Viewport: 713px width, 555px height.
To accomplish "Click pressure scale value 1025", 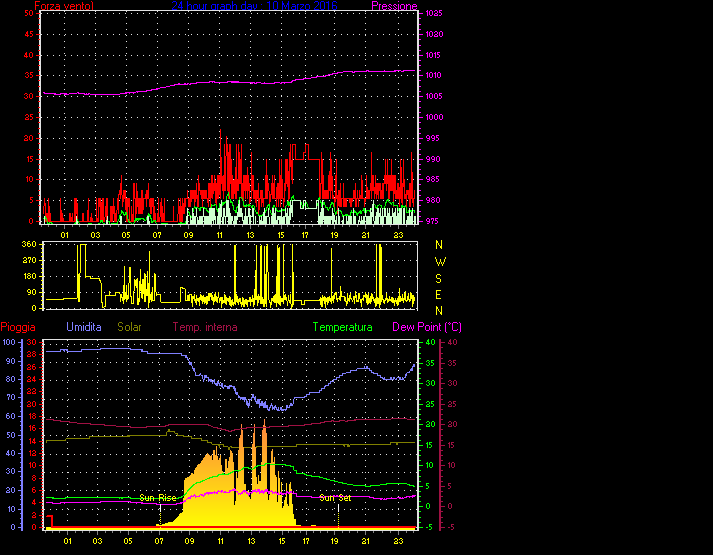I will coord(434,14).
